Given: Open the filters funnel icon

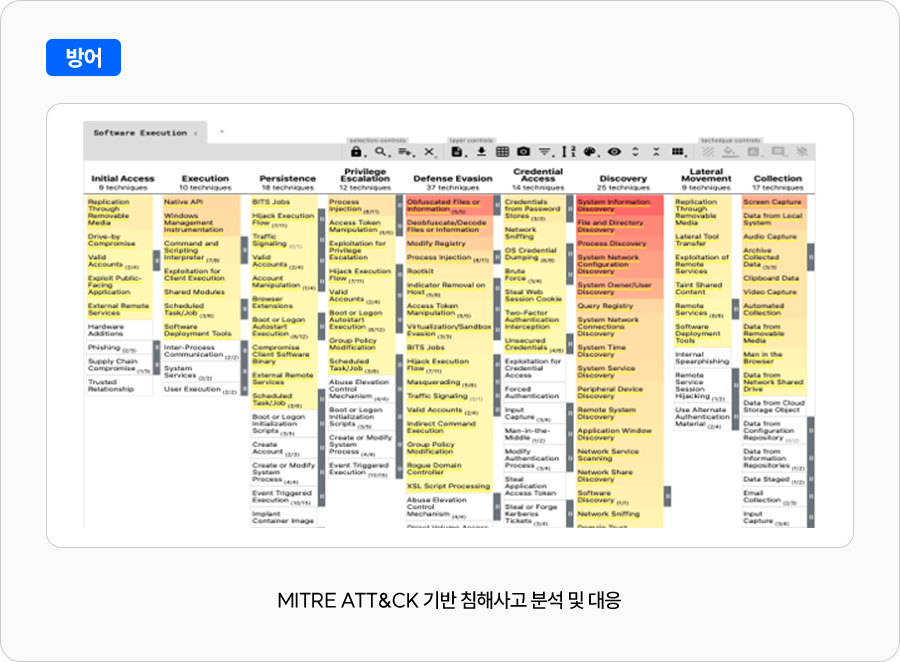Looking at the screenshot, I should point(545,152).
